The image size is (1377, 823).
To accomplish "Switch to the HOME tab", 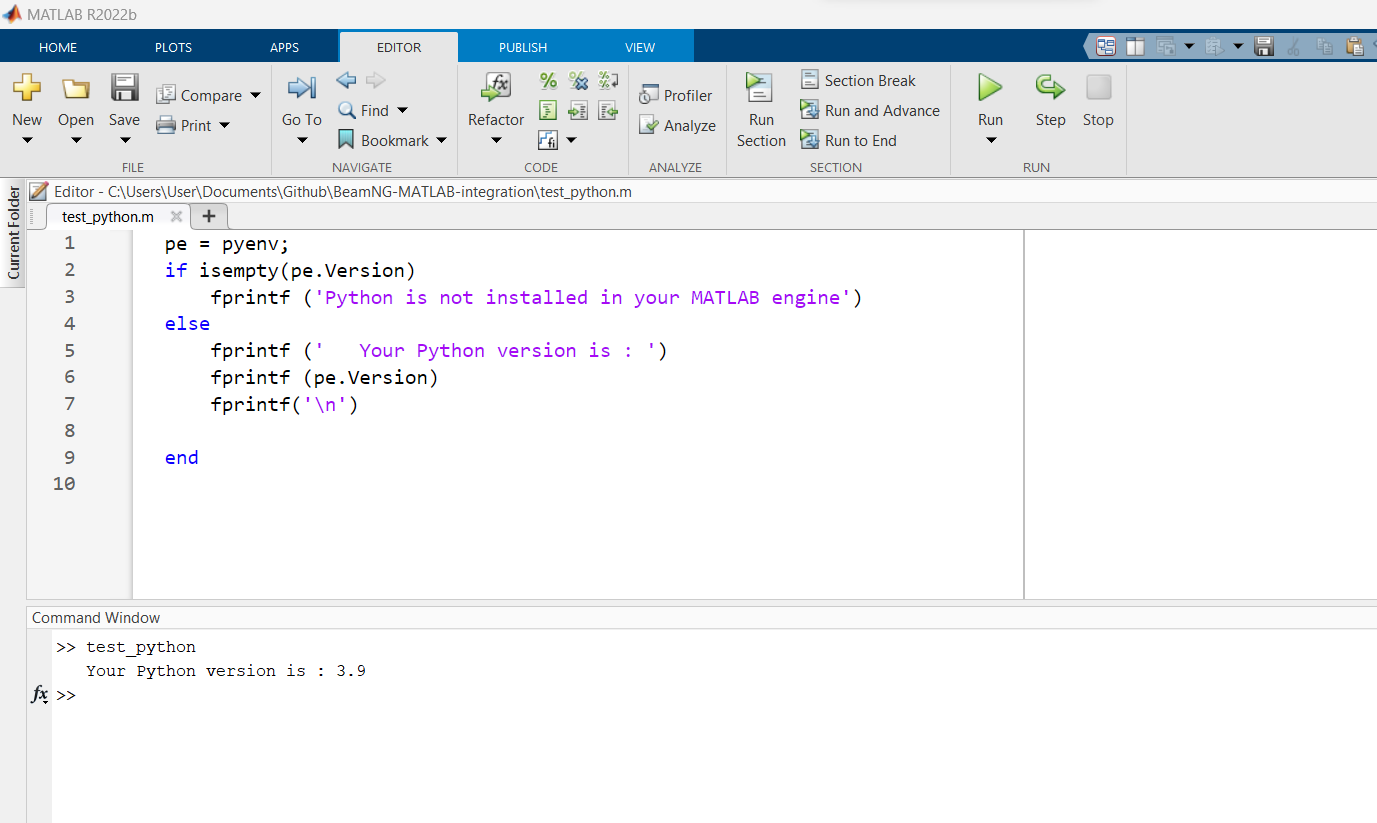I will pyautogui.click(x=58, y=47).
